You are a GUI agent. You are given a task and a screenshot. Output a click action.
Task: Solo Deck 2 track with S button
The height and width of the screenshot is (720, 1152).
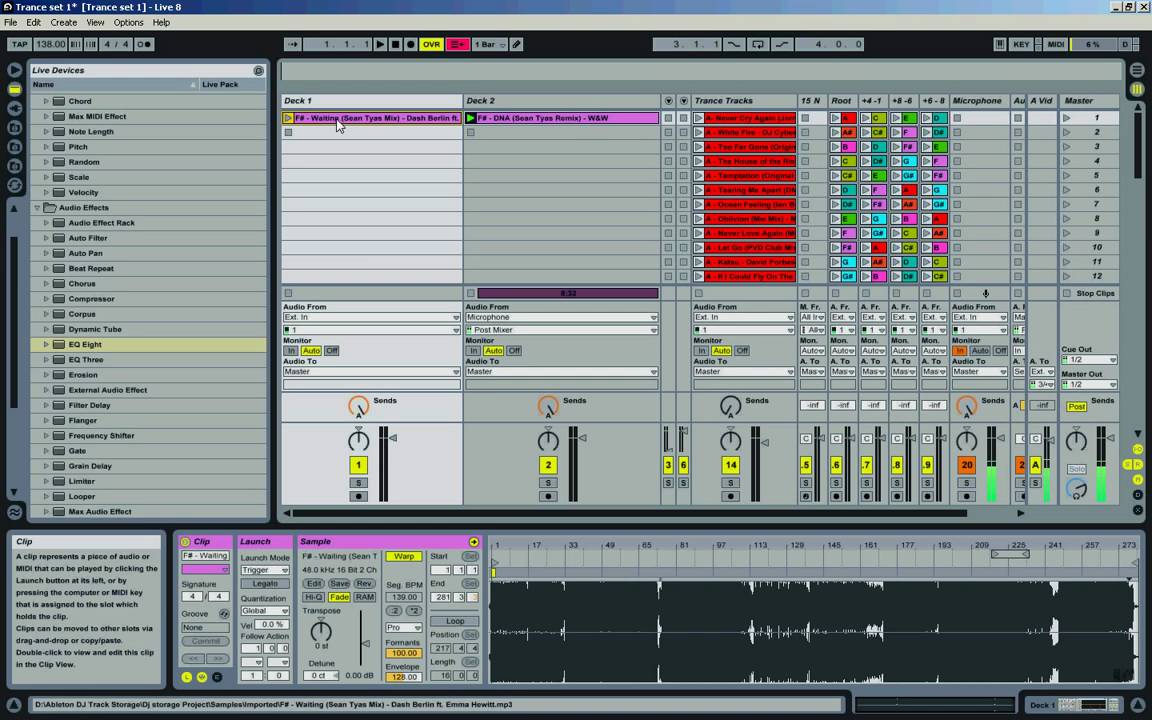548,483
